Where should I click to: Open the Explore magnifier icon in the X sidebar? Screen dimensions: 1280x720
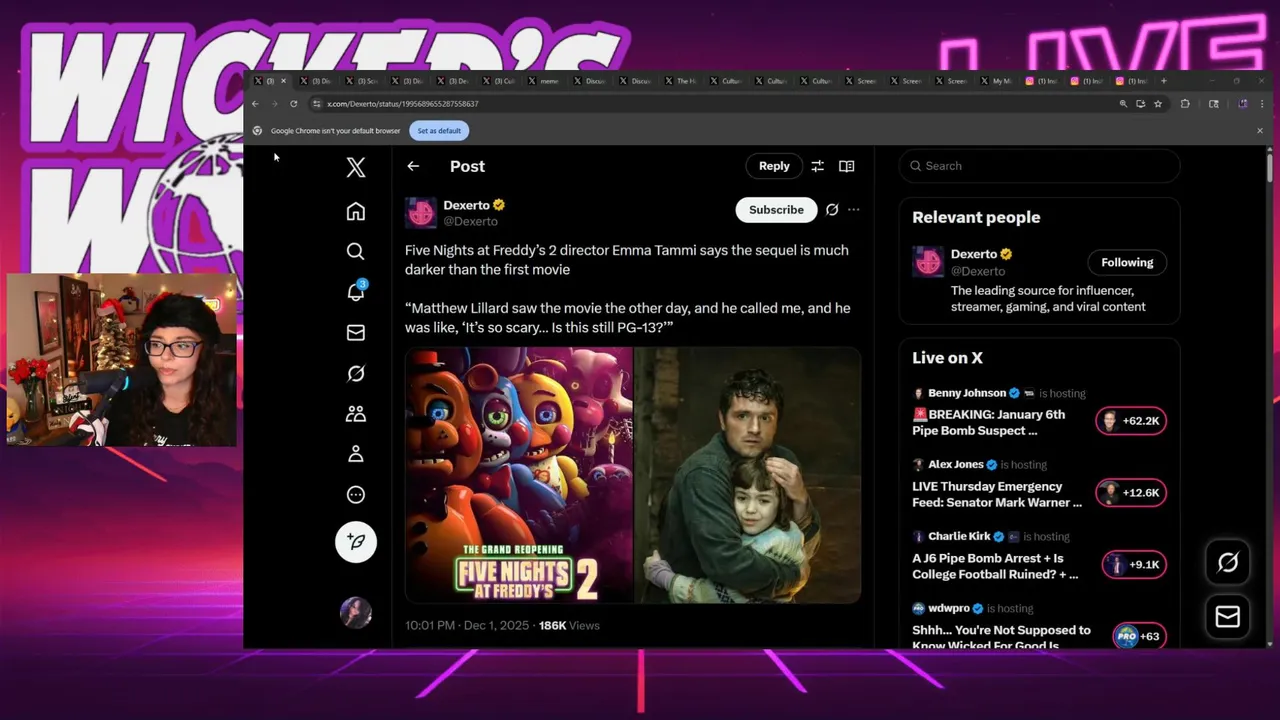tap(356, 251)
